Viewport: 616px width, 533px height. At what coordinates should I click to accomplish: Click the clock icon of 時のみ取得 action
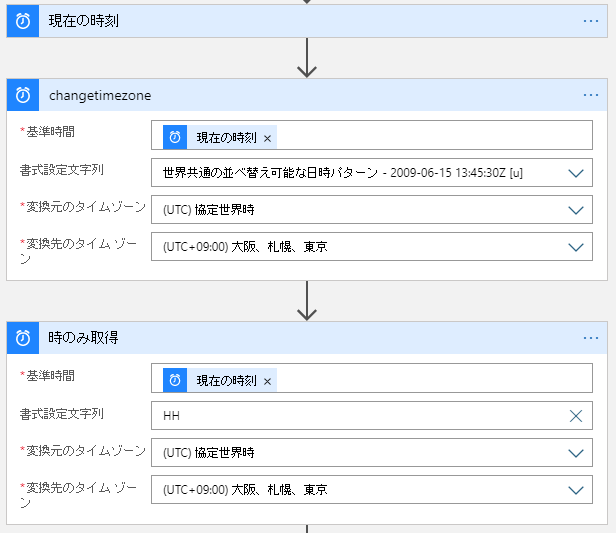point(23,338)
